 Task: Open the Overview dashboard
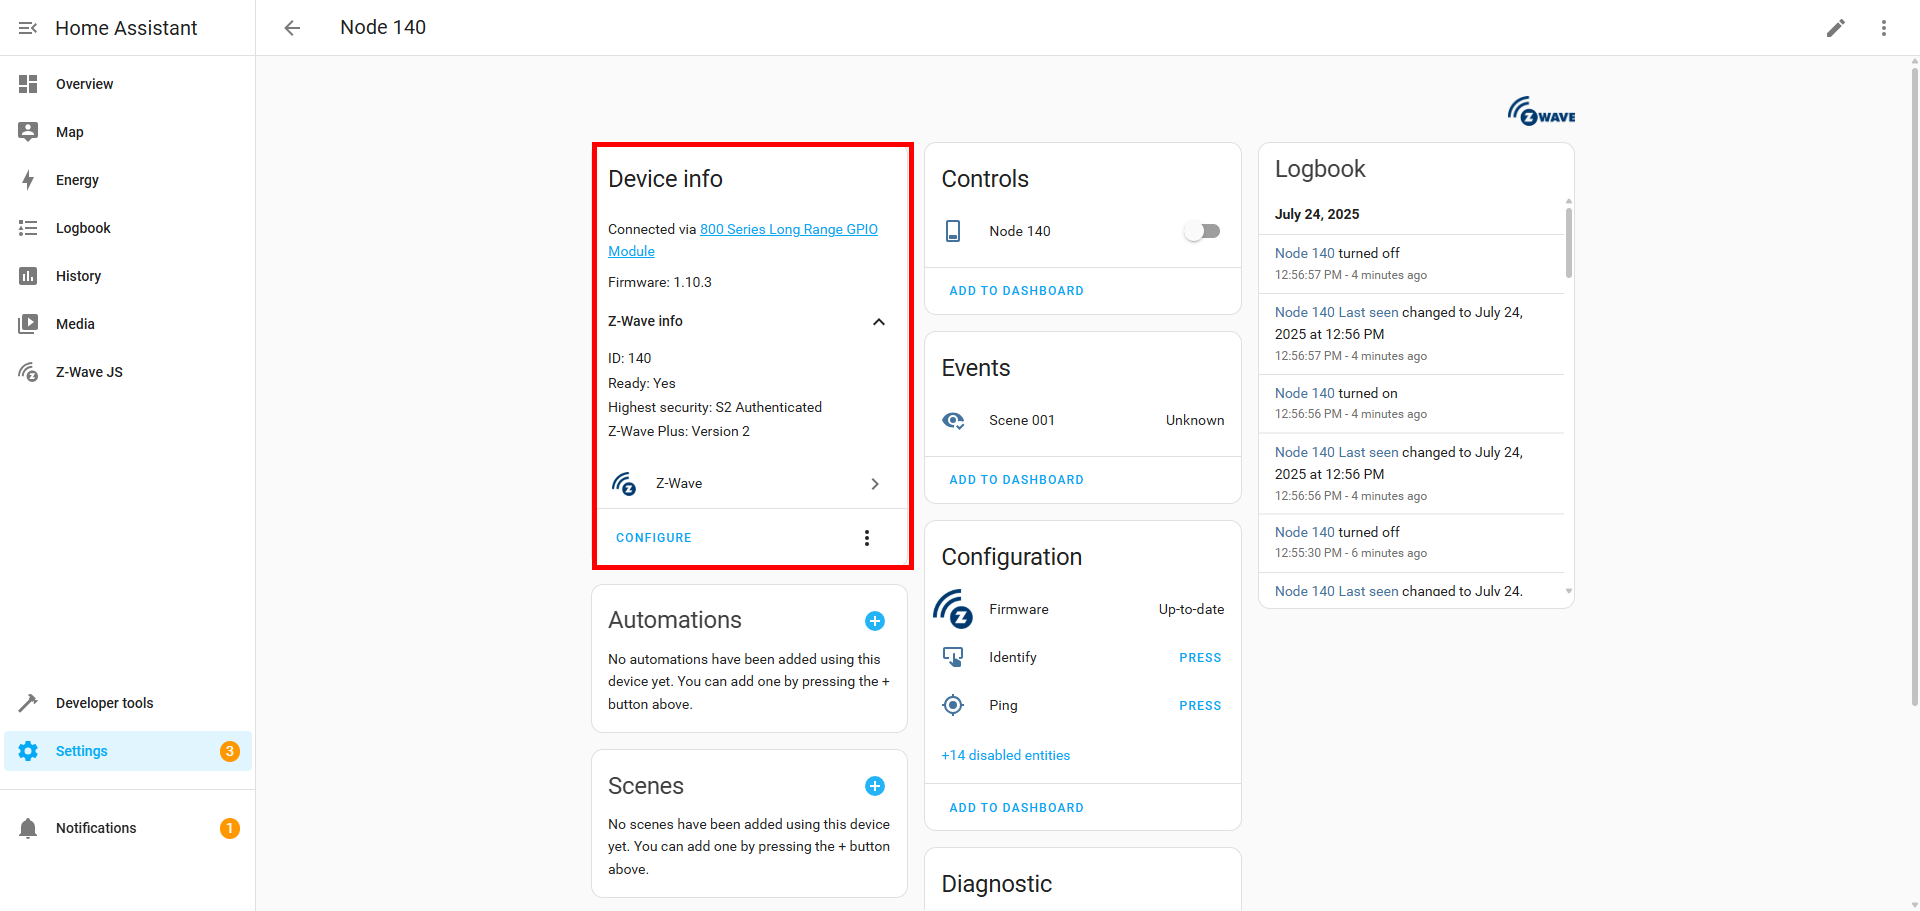point(128,84)
